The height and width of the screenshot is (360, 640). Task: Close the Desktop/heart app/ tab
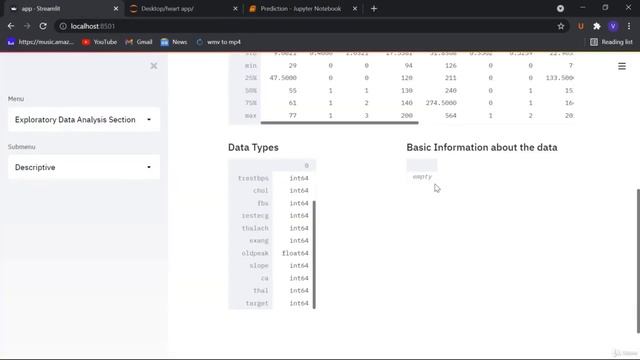tap(235, 9)
